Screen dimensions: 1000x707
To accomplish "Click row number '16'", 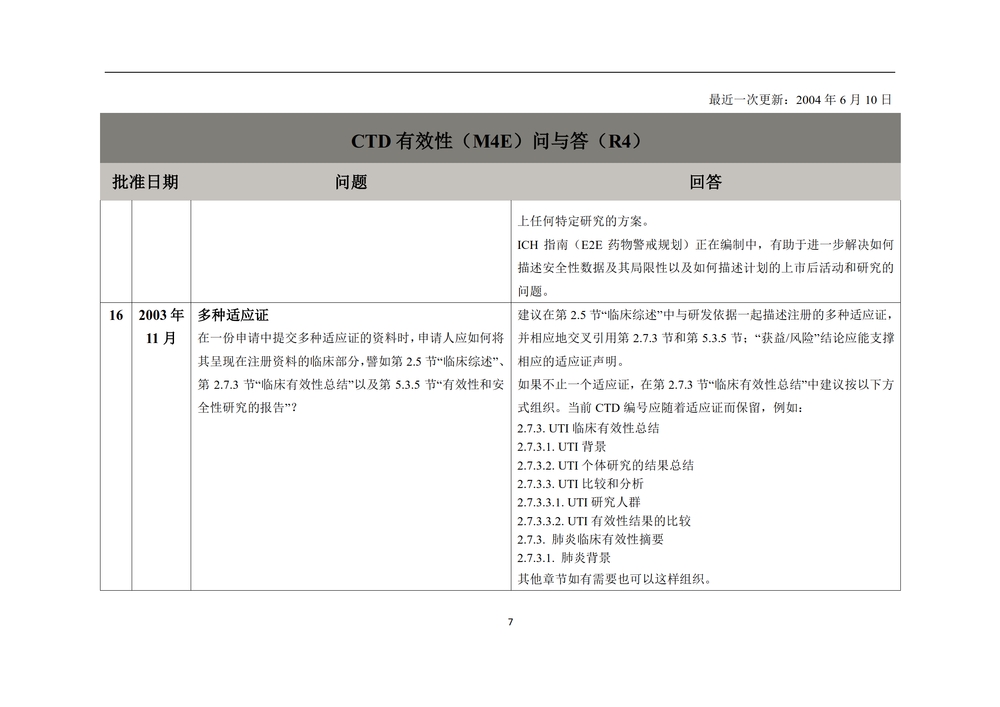I will click(x=116, y=315).
